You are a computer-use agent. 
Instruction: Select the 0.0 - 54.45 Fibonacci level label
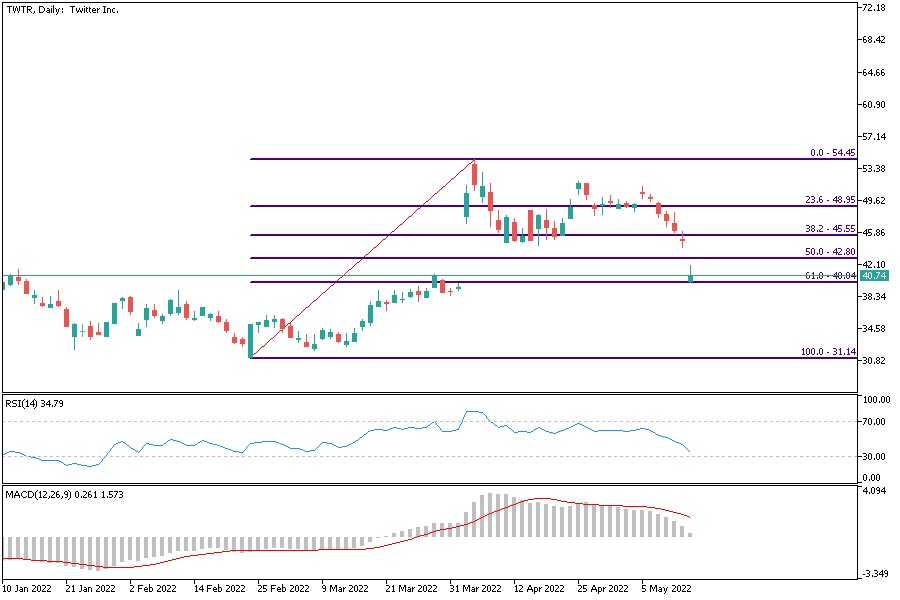pyautogui.click(x=832, y=153)
